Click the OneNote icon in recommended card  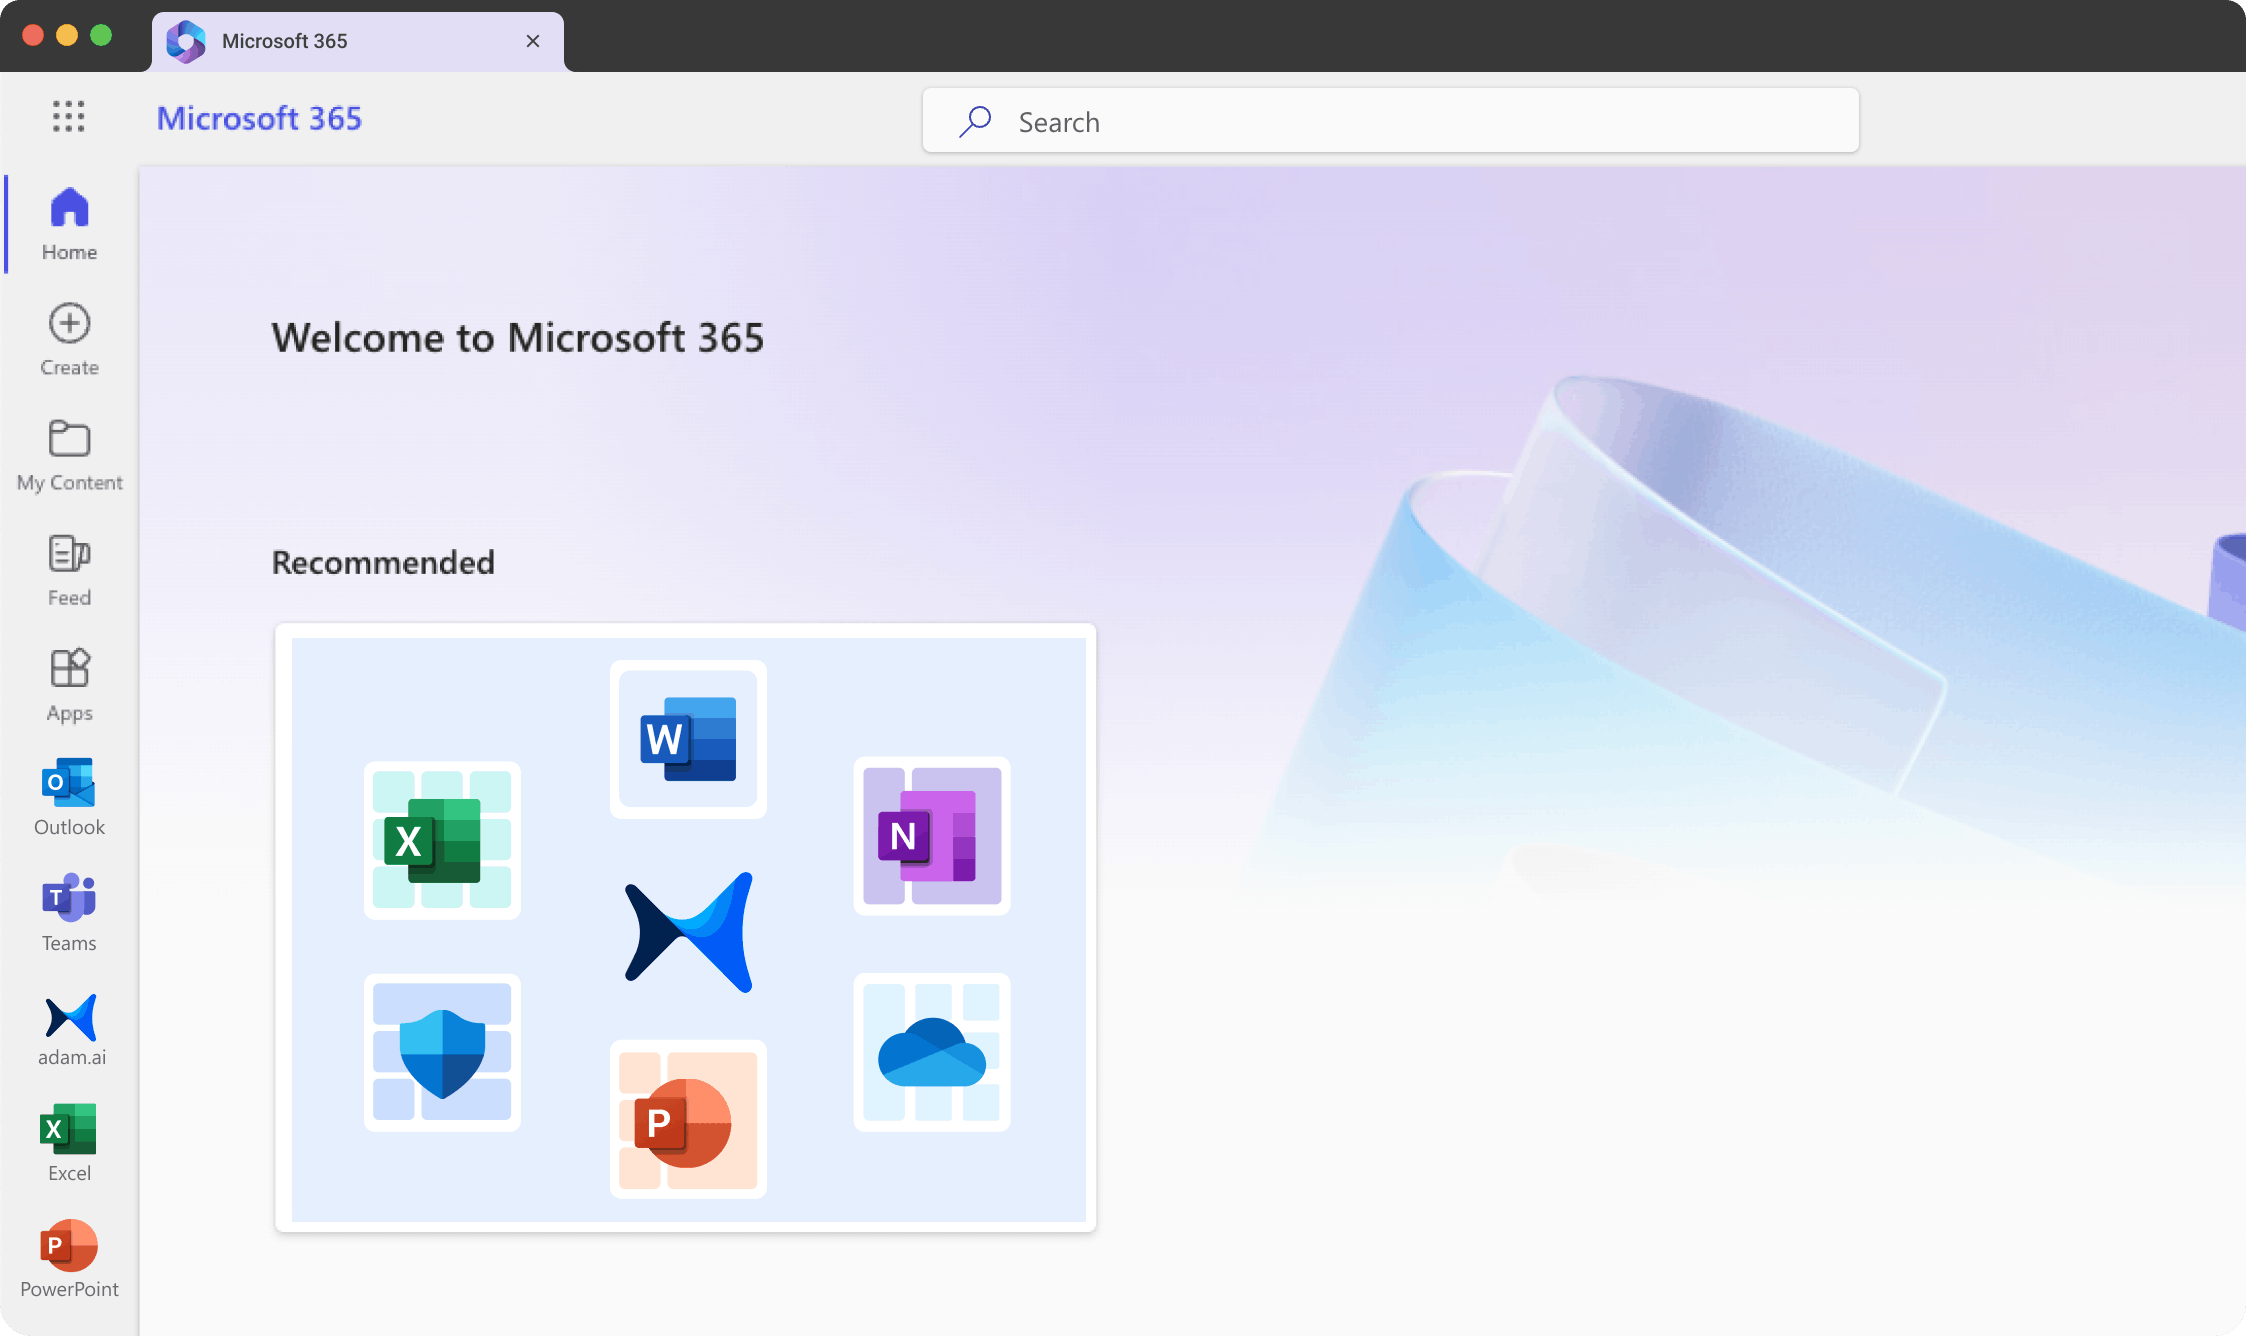(x=931, y=836)
